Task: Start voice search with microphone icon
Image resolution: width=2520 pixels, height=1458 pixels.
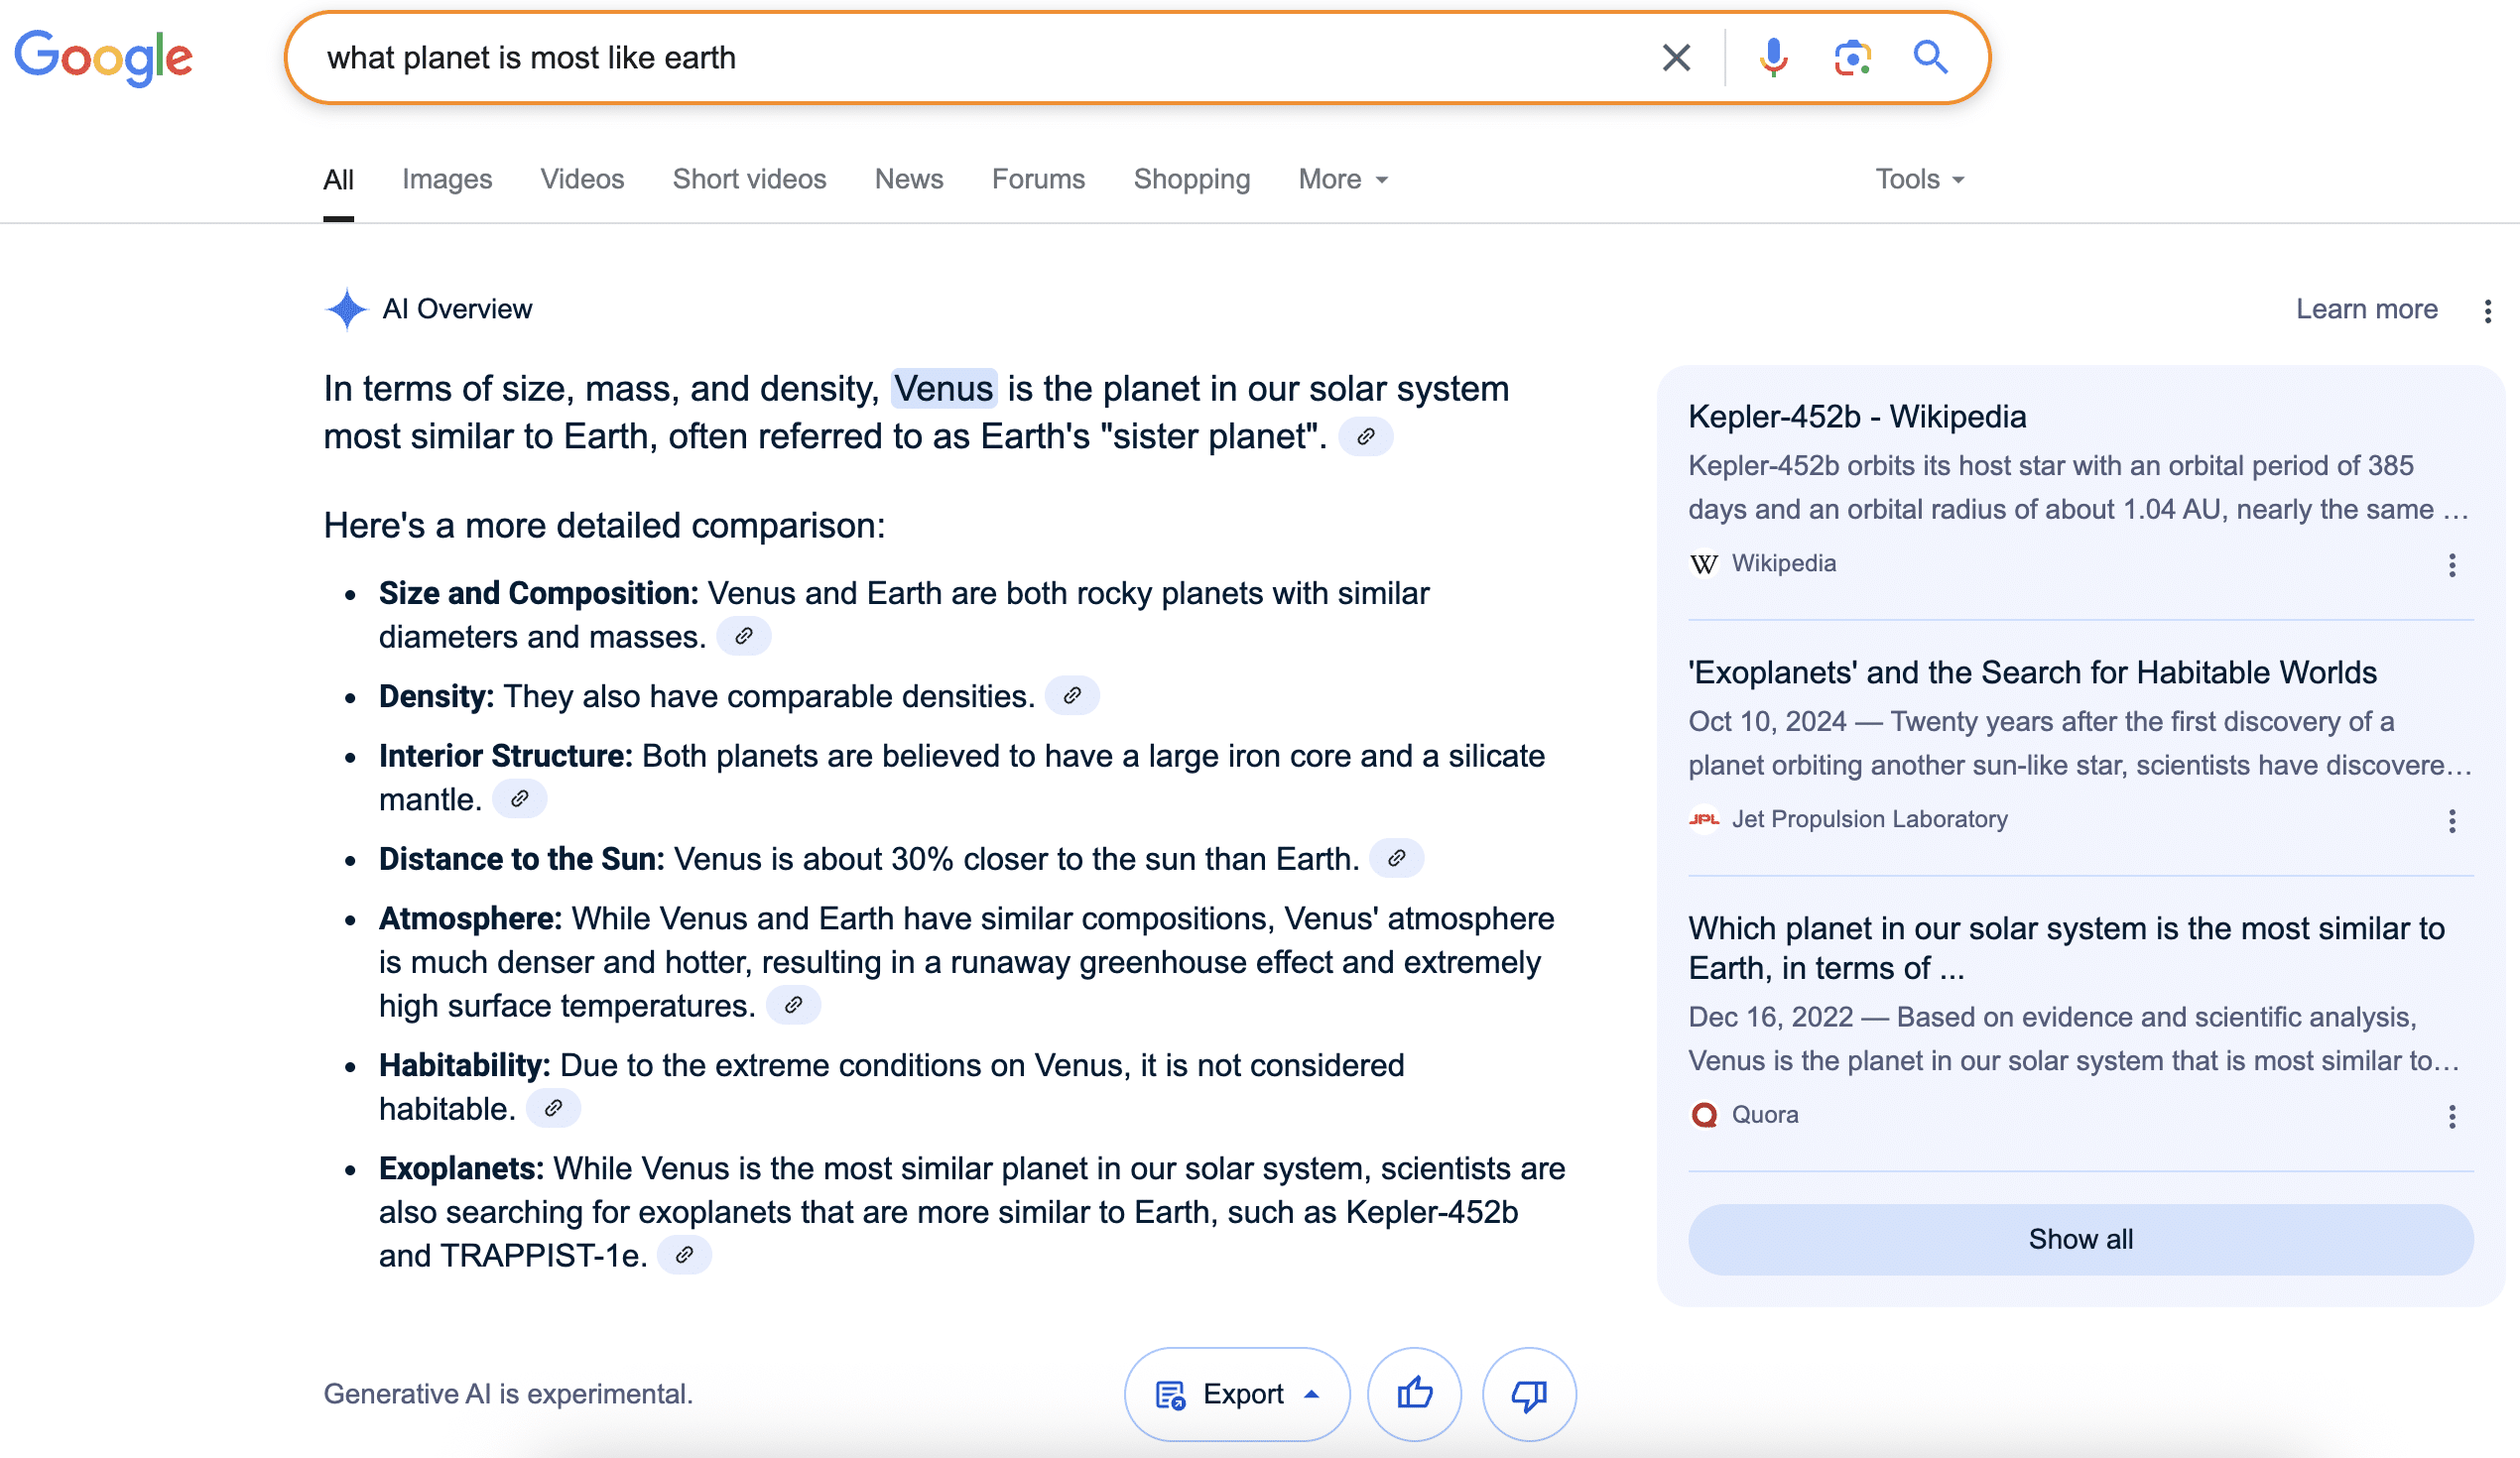Action: (x=1773, y=58)
